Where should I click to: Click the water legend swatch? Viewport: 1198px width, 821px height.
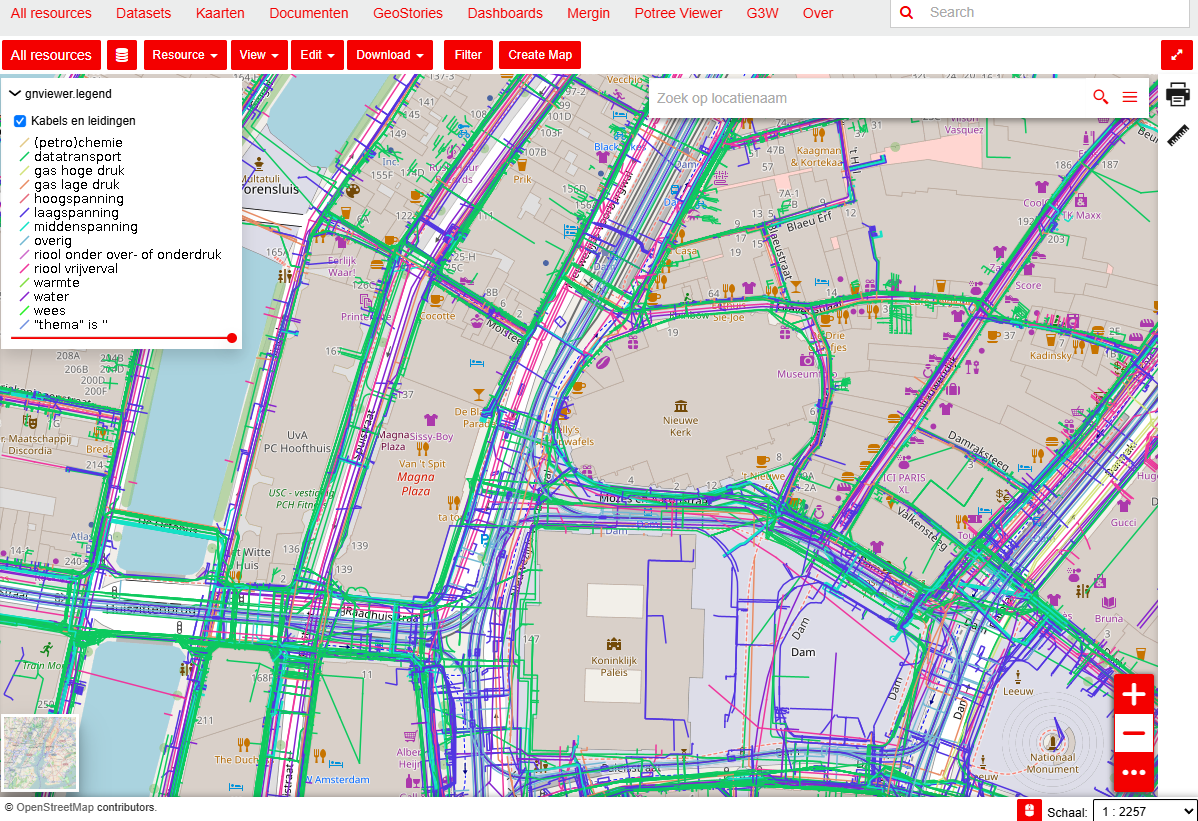[x=24, y=296]
